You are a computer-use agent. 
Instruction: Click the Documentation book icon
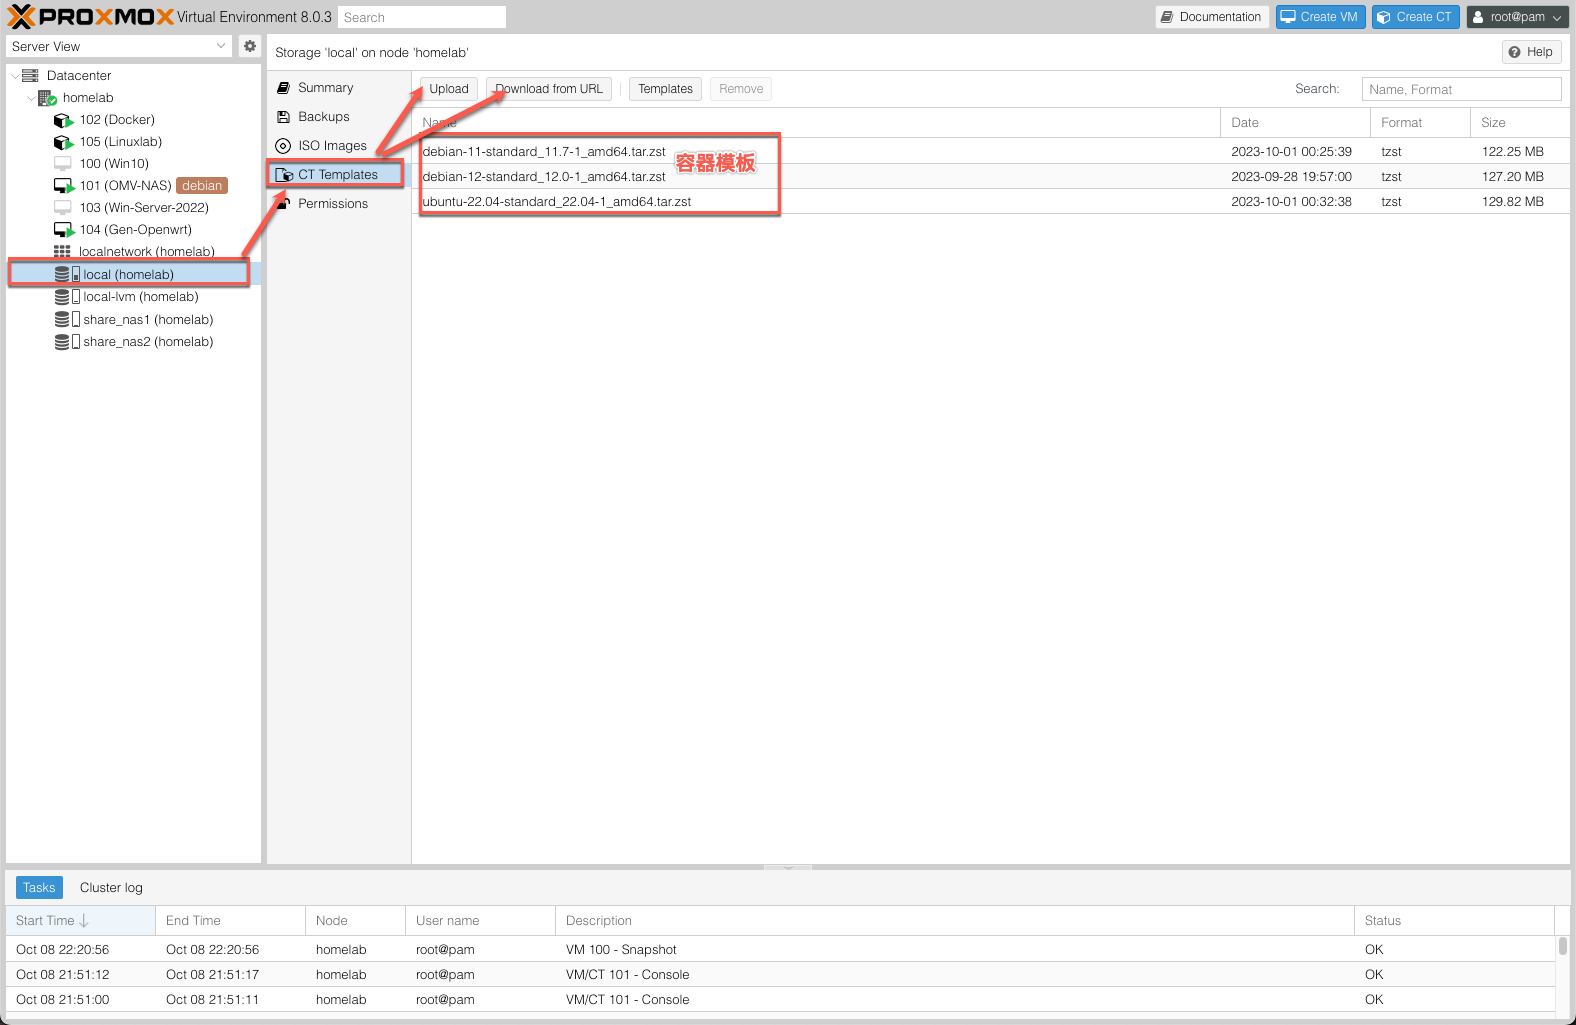pos(1167,17)
